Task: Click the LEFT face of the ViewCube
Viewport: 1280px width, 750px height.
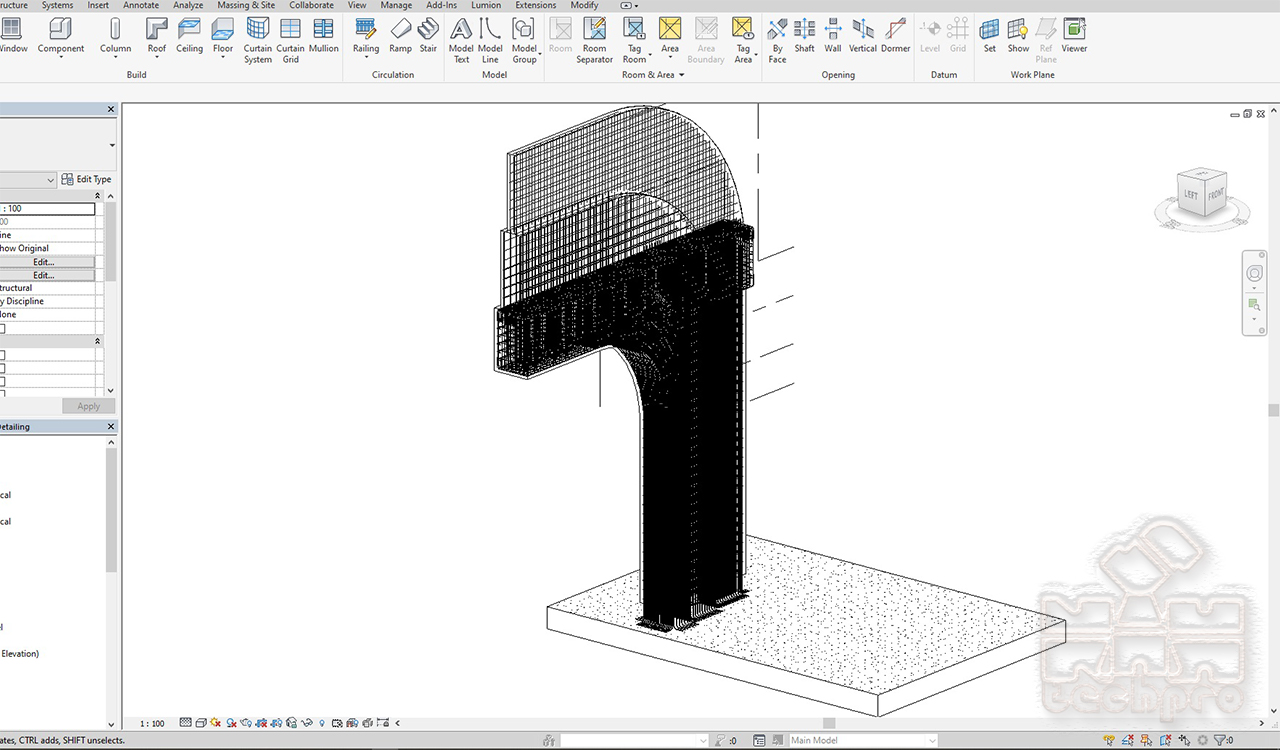Action: point(1192,195)
